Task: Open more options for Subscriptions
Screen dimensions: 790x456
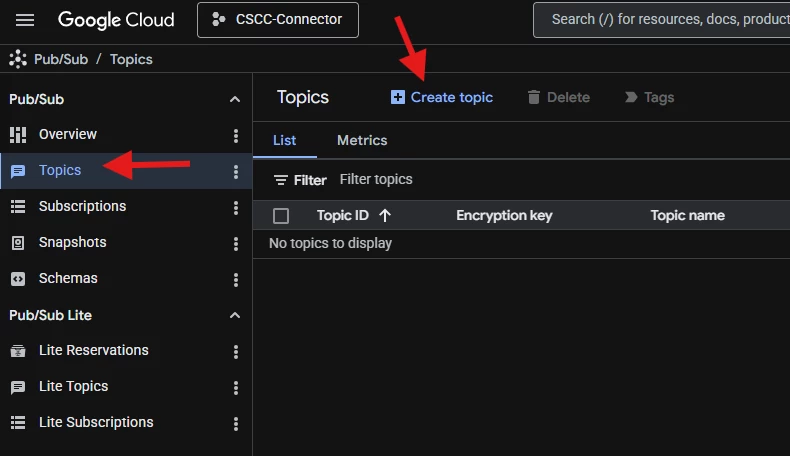Action: tap(236, 208)
